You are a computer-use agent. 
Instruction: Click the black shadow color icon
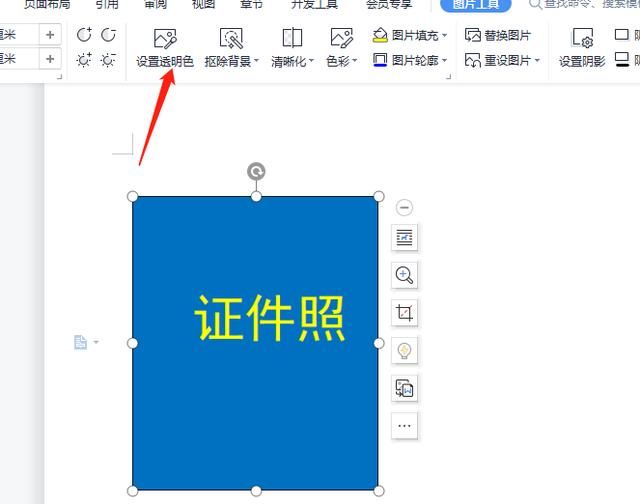point(622,60)
